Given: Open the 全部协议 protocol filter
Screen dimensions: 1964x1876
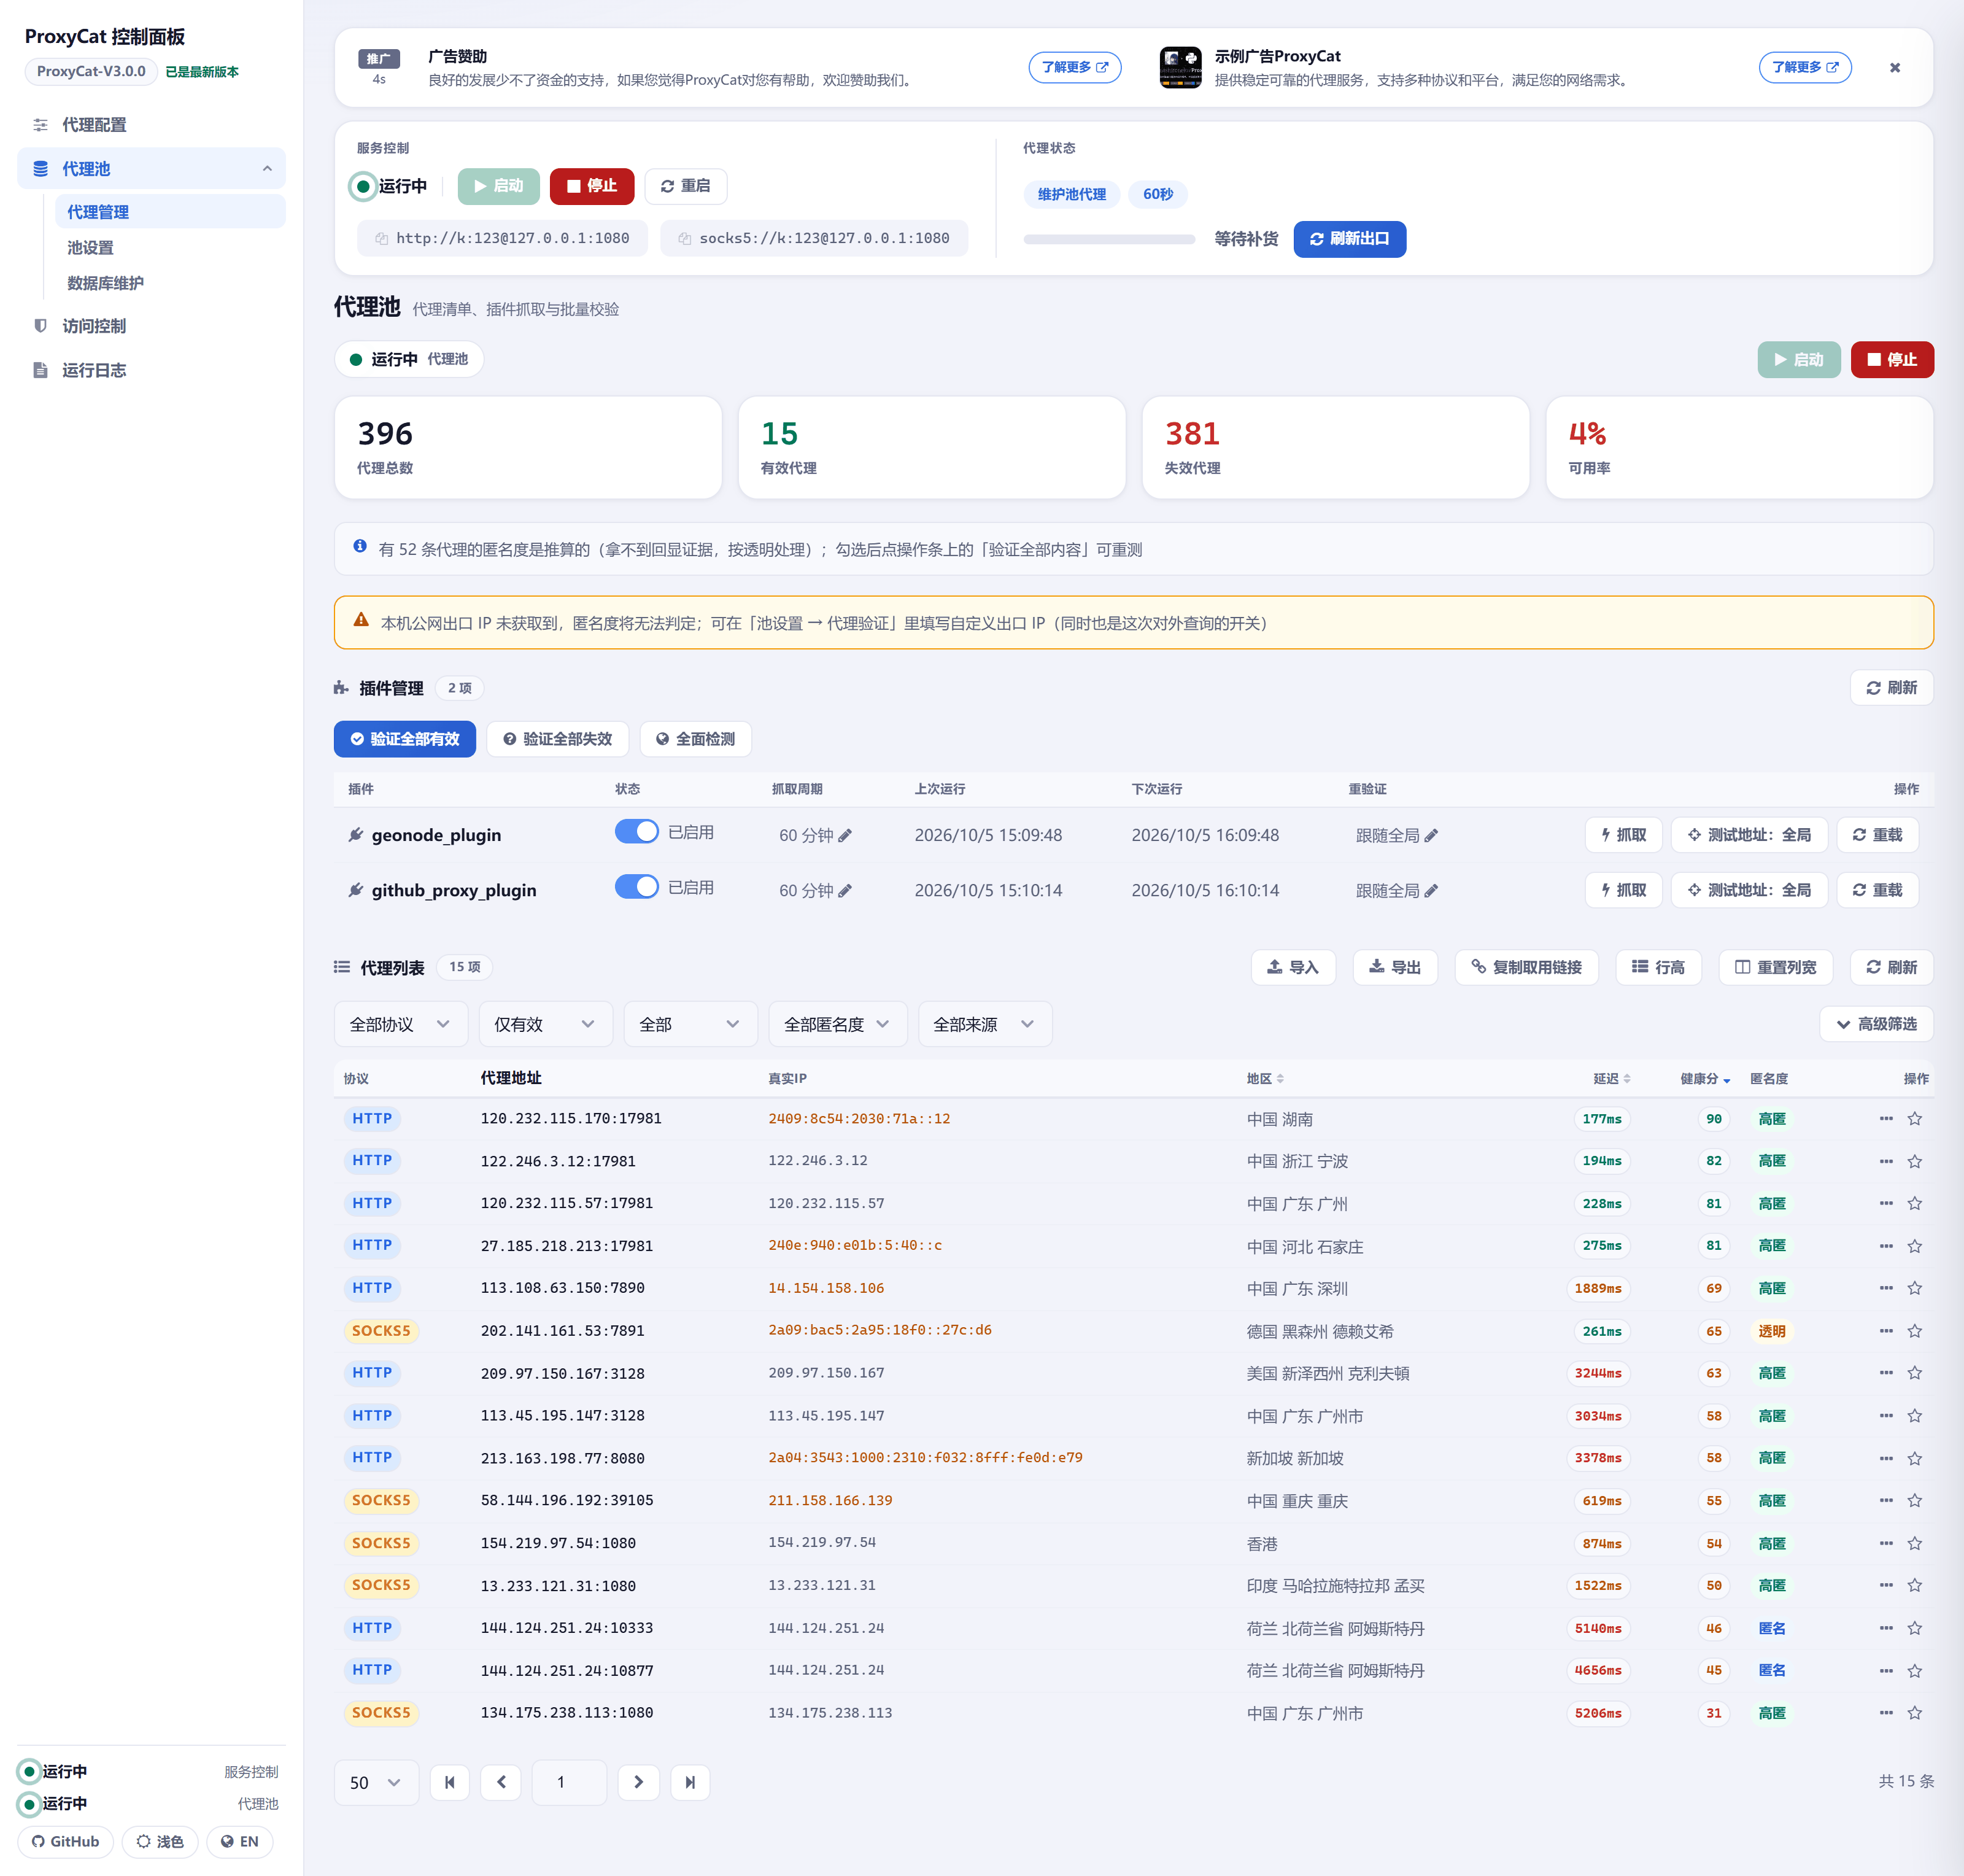Looking at the screenshot, I should pyautogui.click(x=400, y=1024).
